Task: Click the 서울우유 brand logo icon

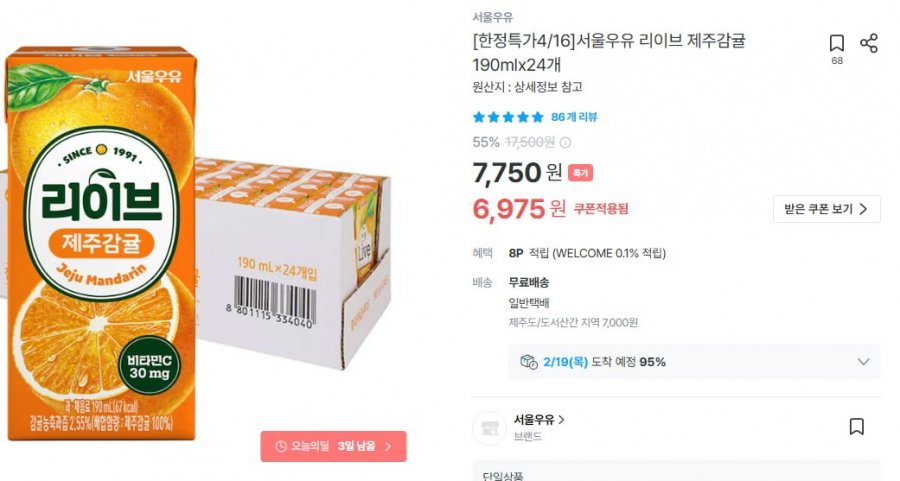Action: pos(490,427)
